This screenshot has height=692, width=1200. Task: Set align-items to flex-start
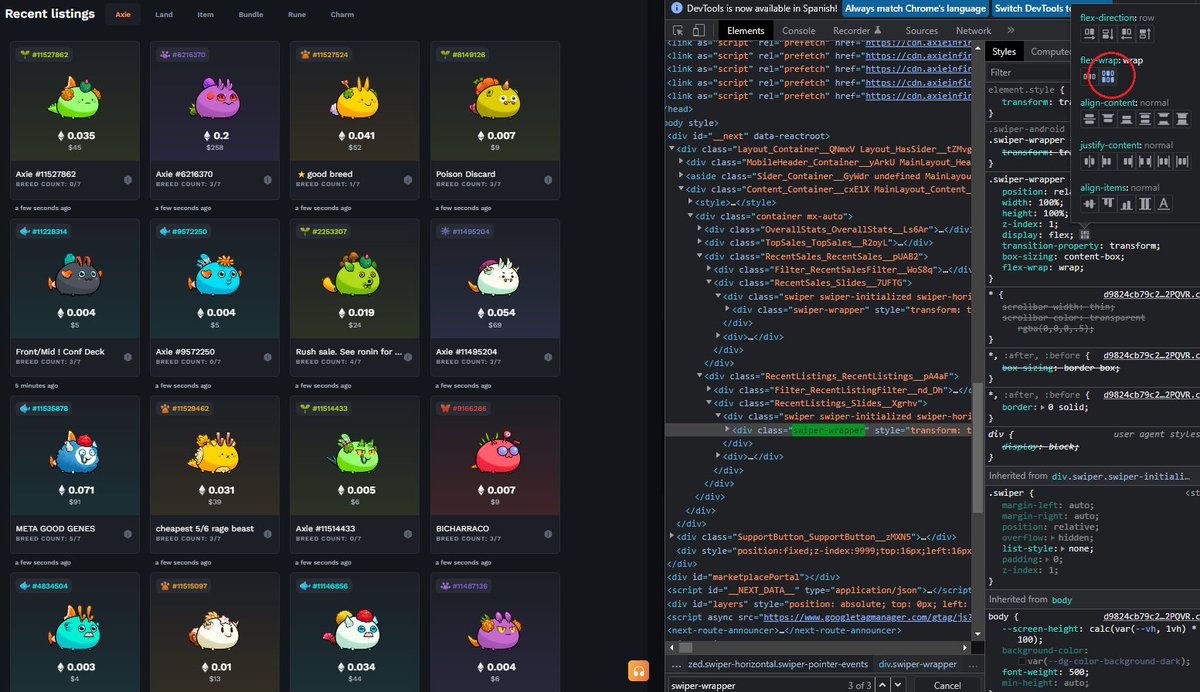(x=1107, y=204)
